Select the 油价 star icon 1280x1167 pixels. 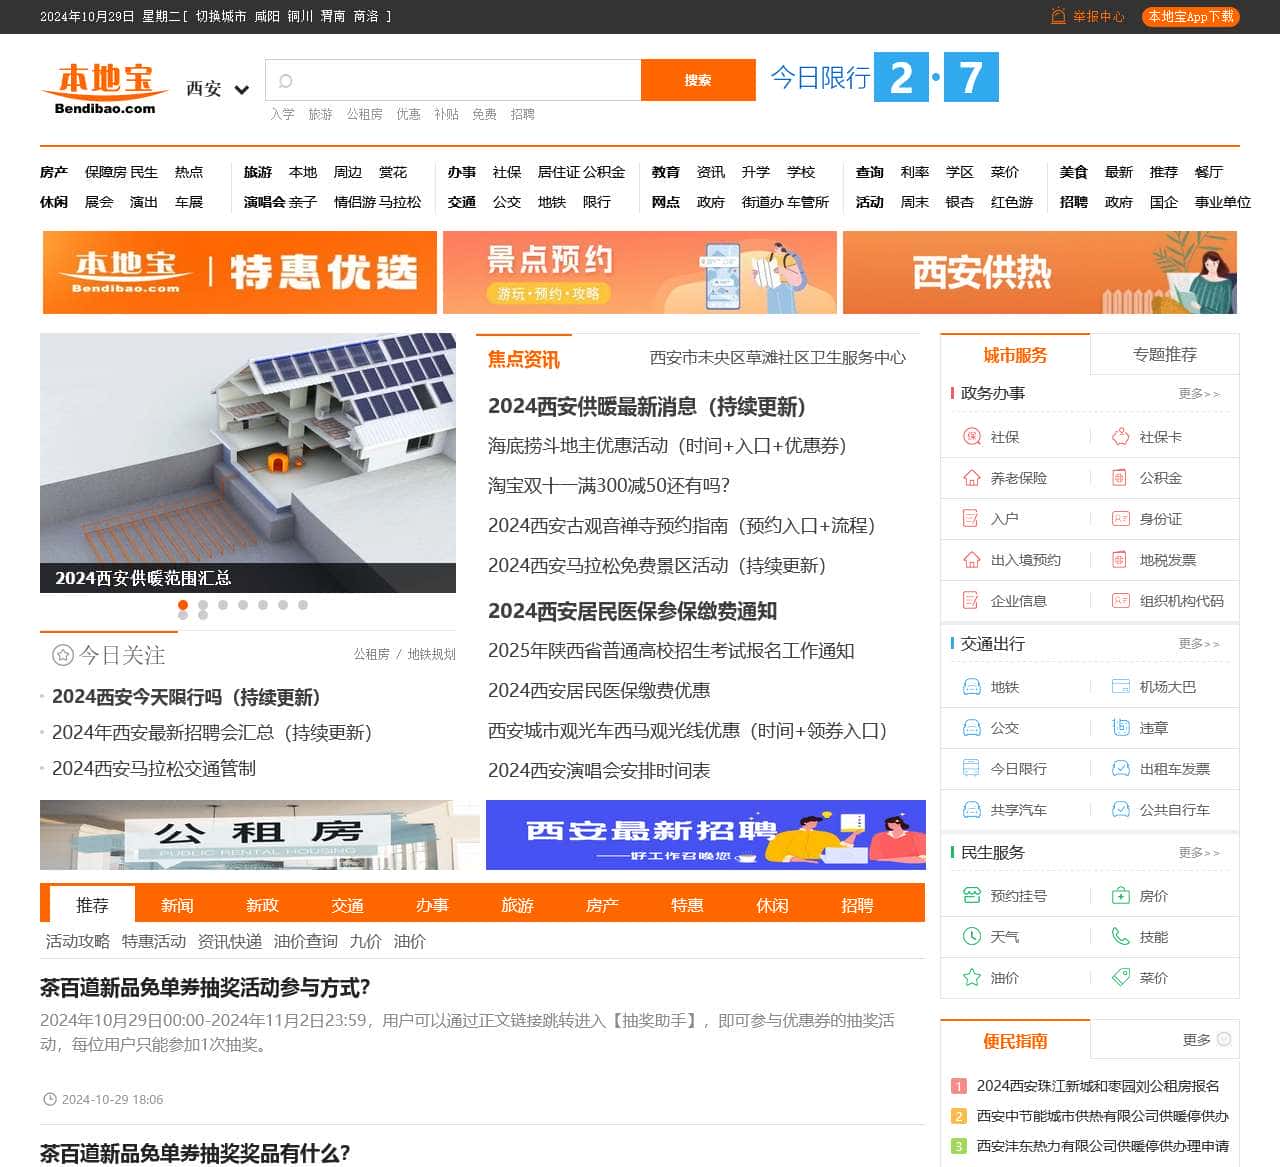[971, 978]
